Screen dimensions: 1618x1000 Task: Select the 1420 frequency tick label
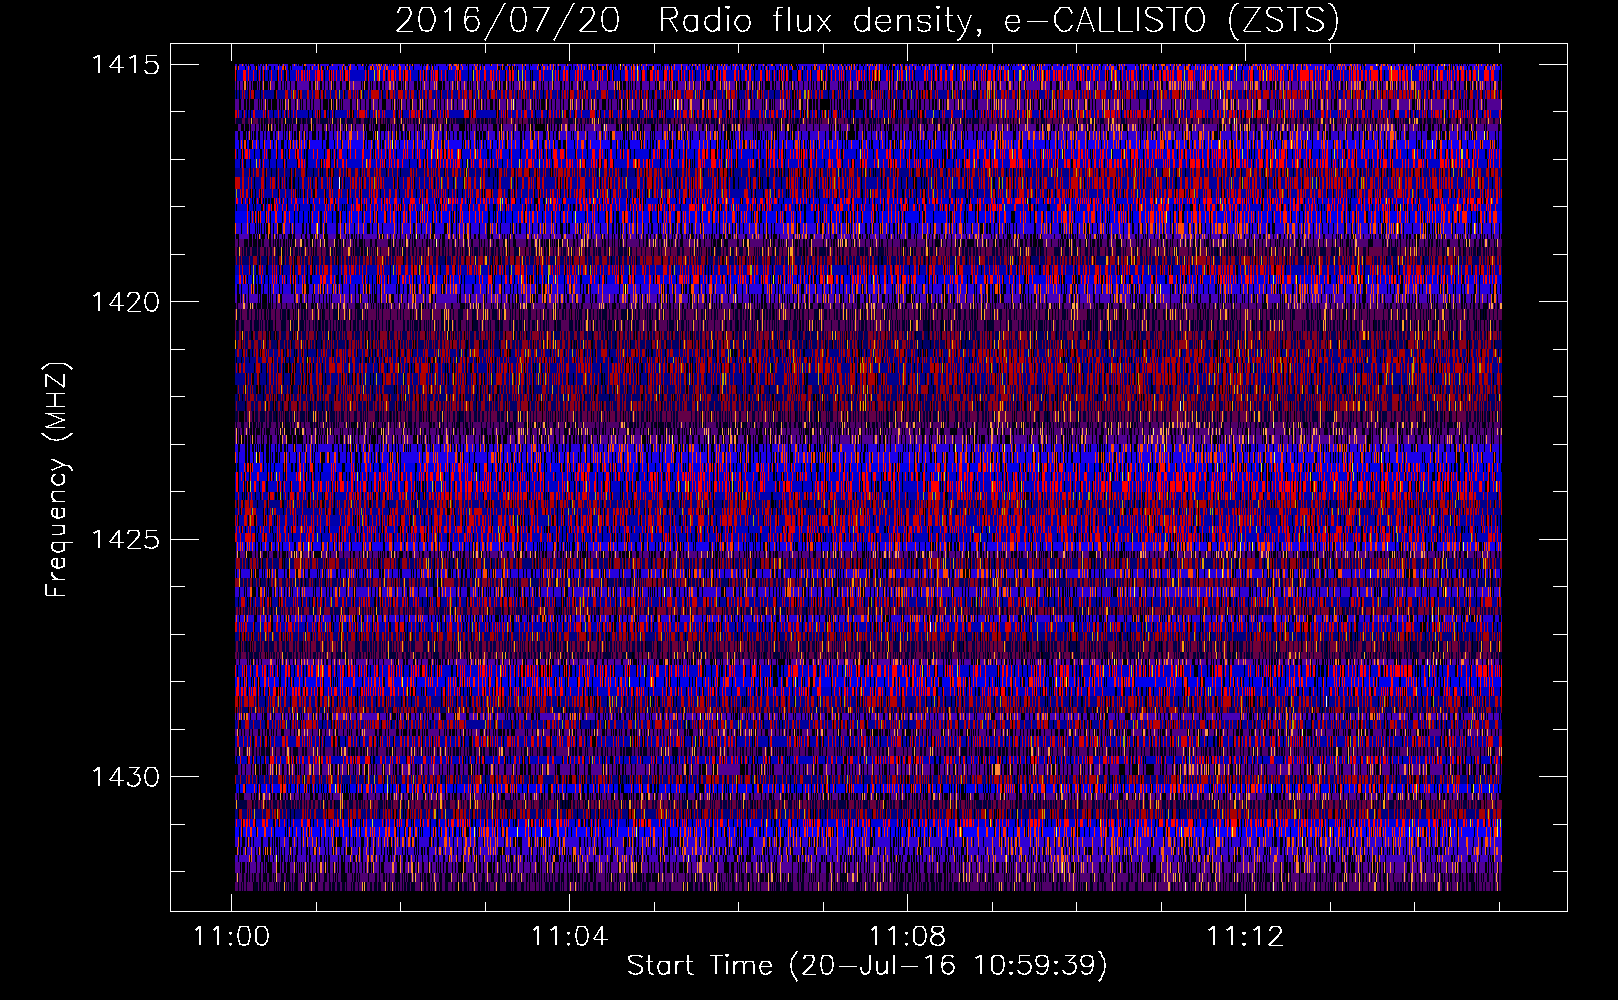(x=125, y=302)
